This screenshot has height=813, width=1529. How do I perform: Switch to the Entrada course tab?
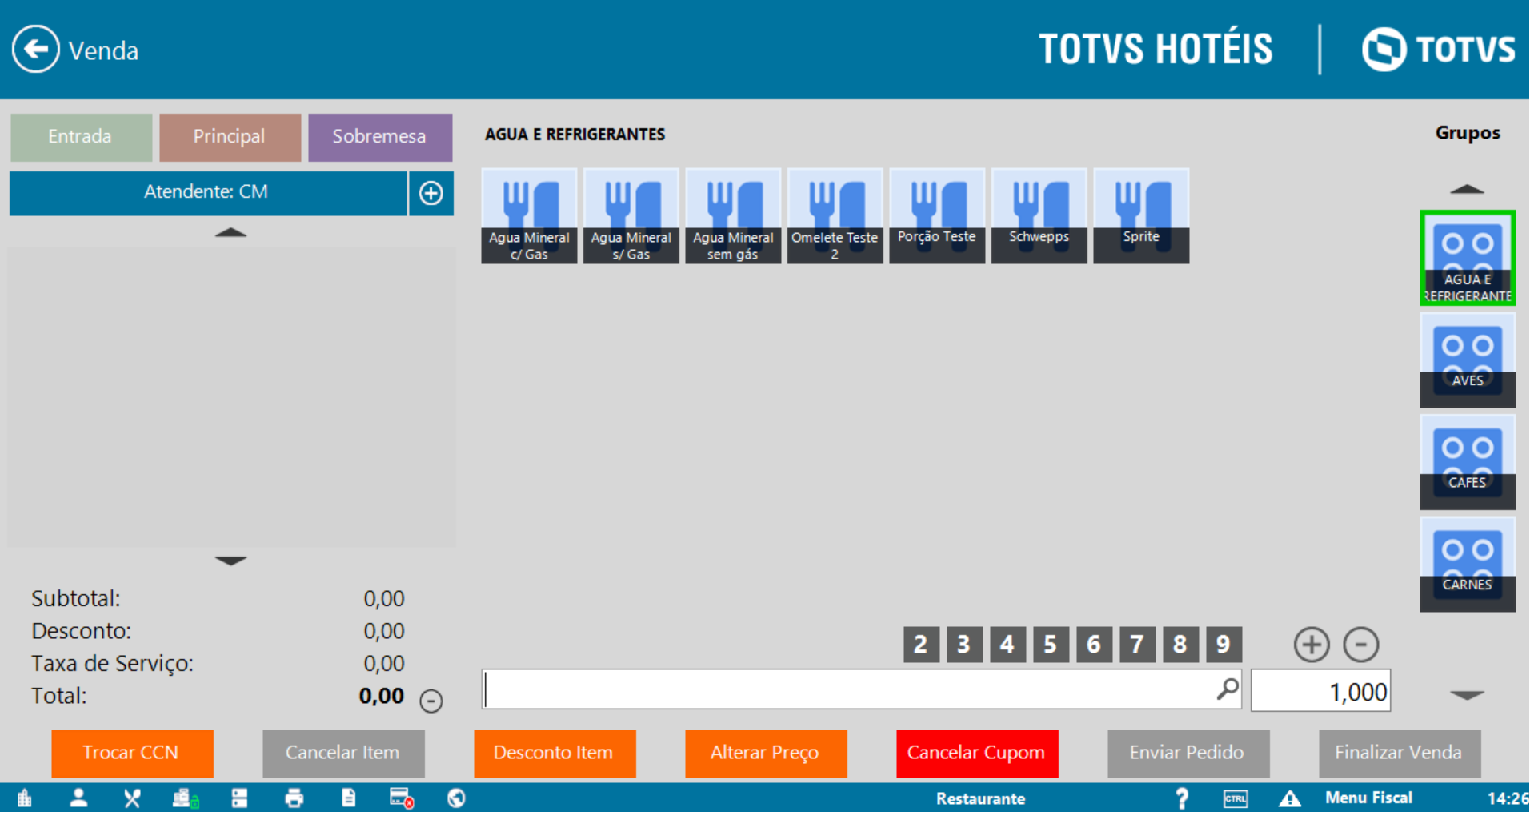click(x=81, y=137)
